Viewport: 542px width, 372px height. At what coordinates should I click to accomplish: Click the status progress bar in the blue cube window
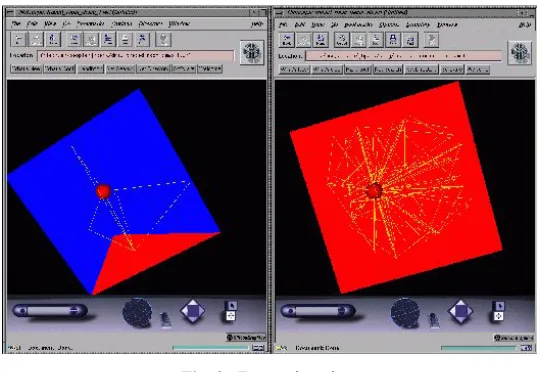point(211,347)
